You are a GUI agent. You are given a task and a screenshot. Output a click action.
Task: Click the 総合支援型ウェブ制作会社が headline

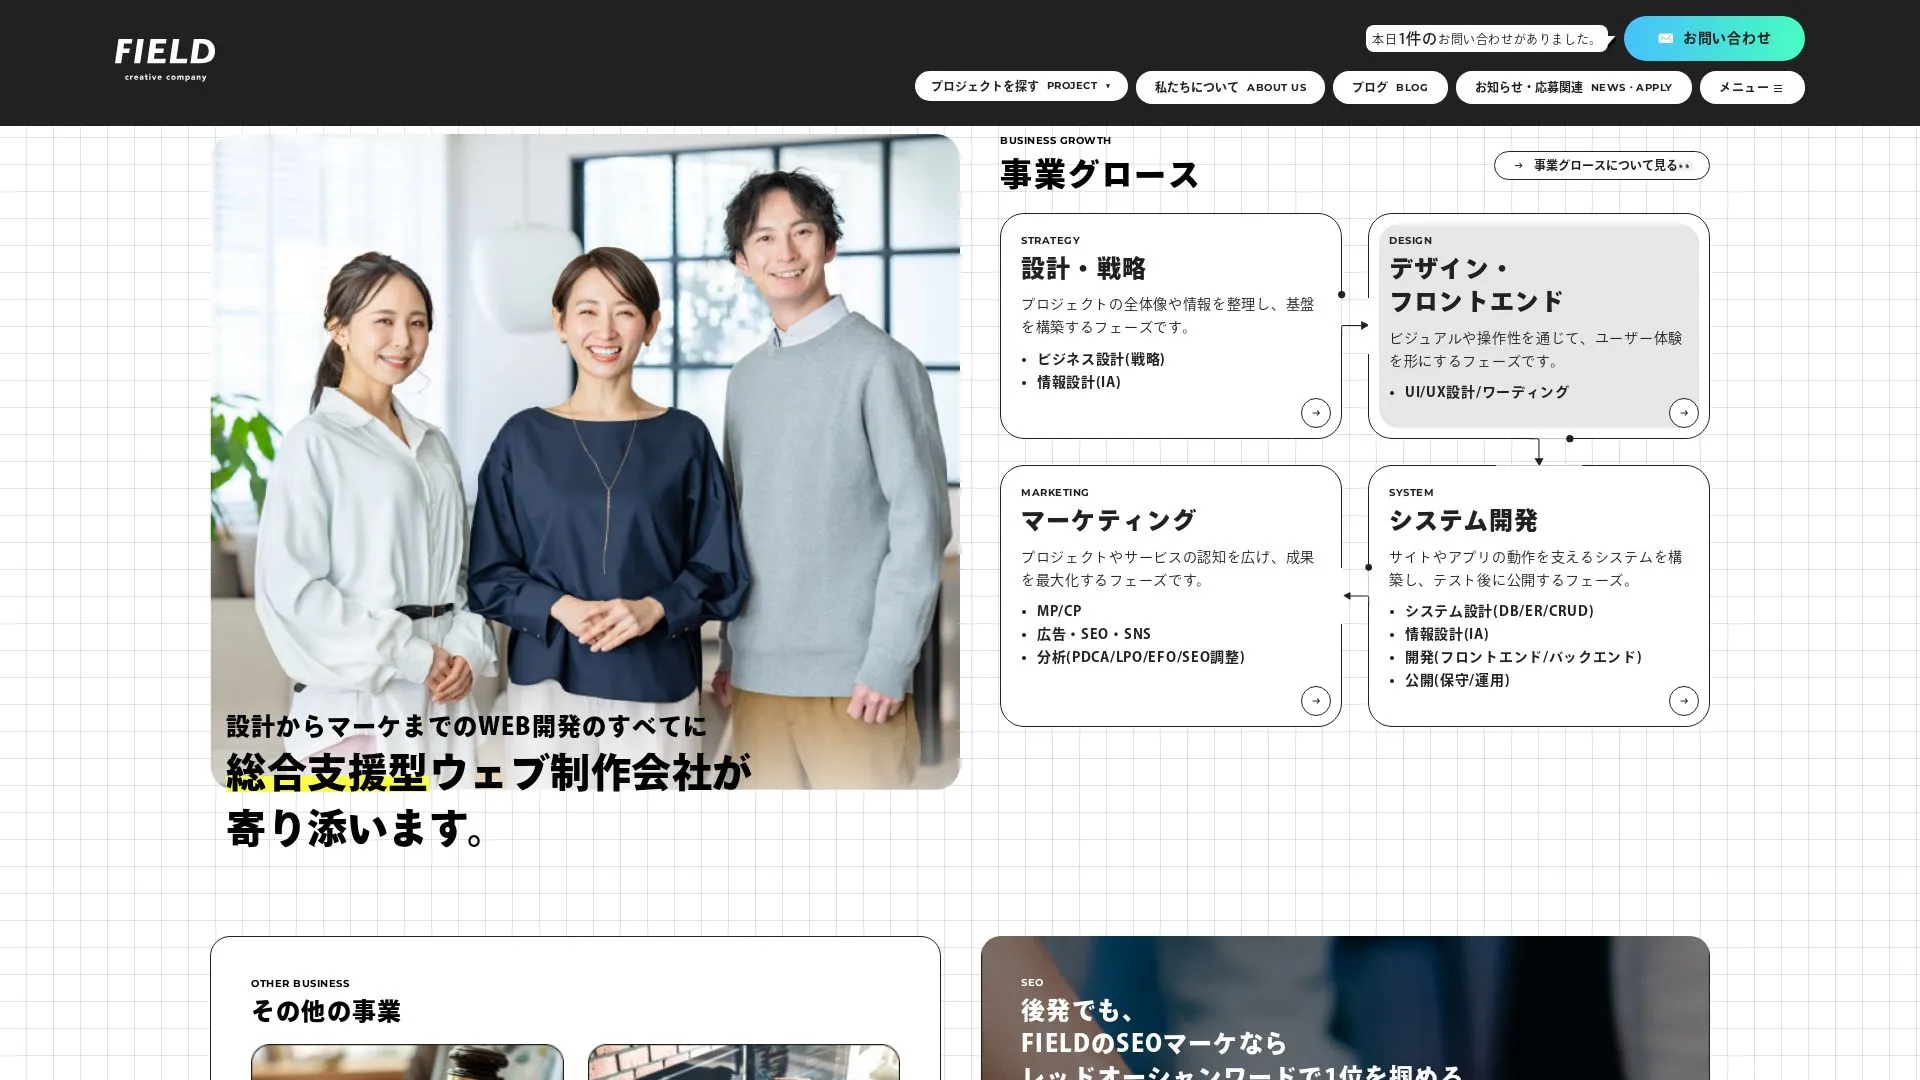click(489, 772)
